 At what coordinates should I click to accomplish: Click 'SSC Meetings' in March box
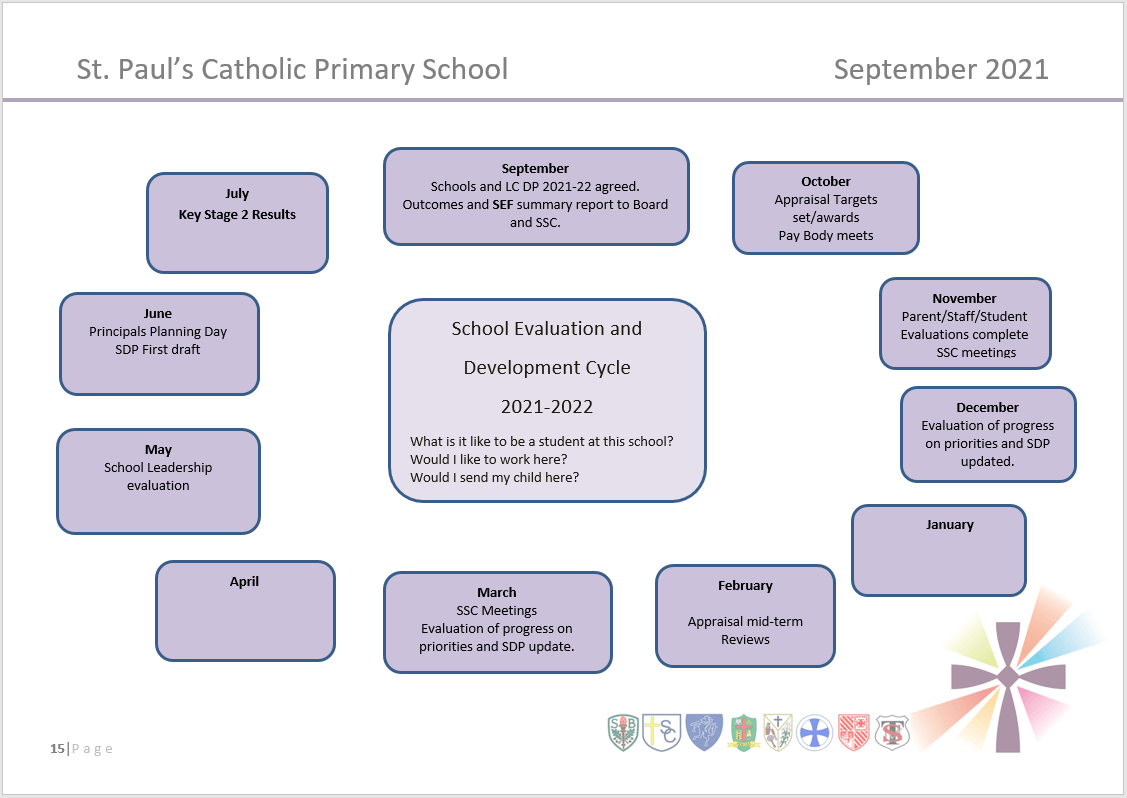coord(497,610)
